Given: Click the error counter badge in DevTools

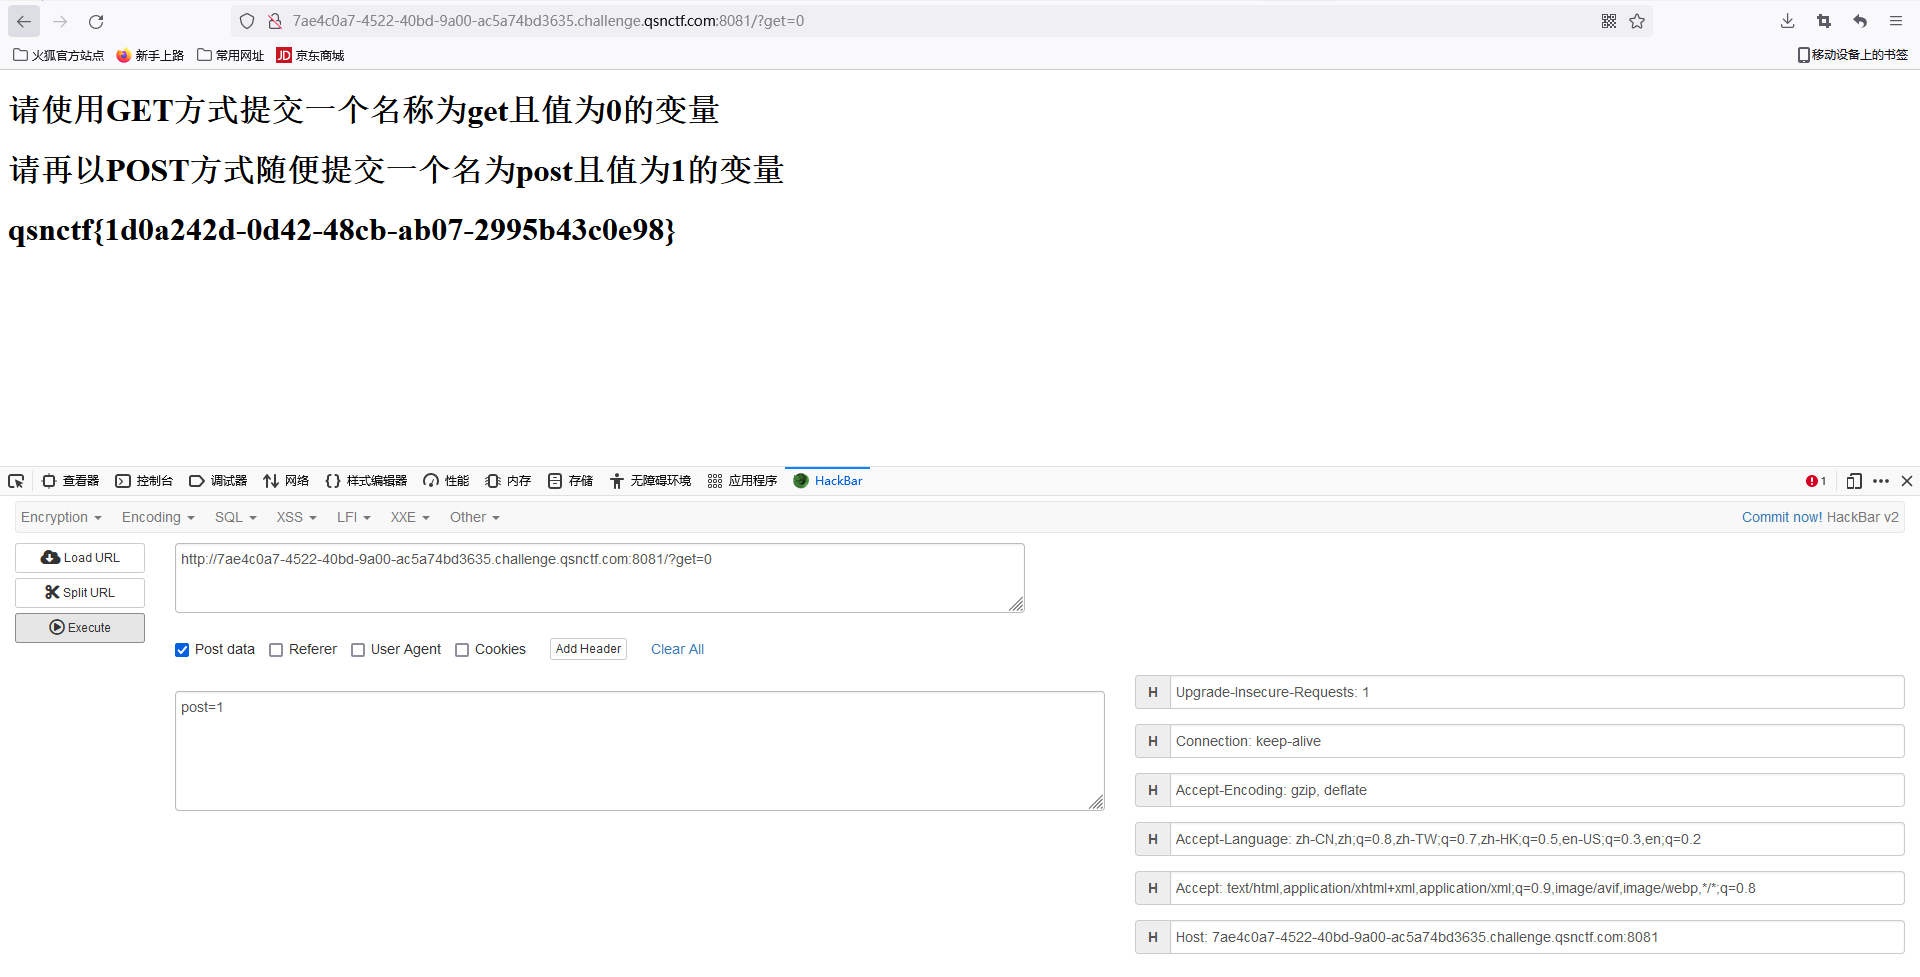Looking at the screenshot, I should pyautogui.click(x=1815, y=481).
